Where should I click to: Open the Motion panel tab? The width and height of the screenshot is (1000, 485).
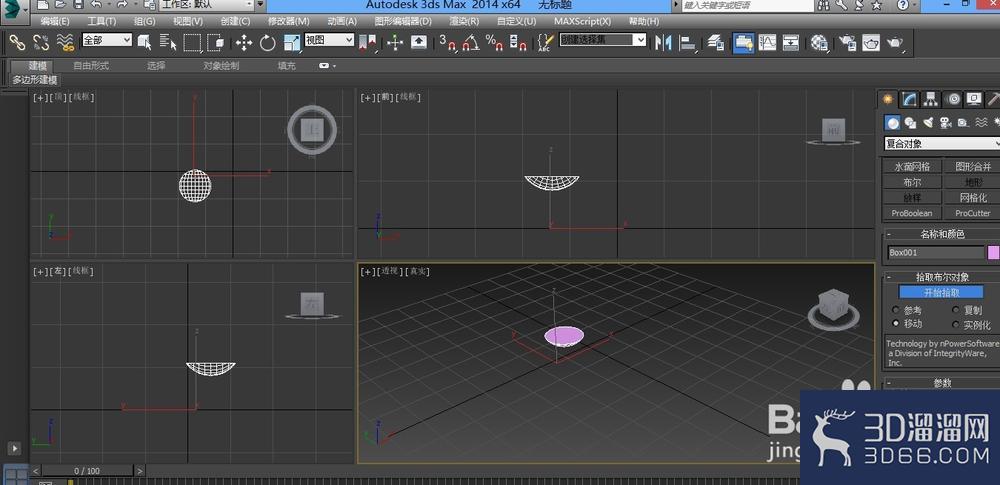(x=953, y=99)
